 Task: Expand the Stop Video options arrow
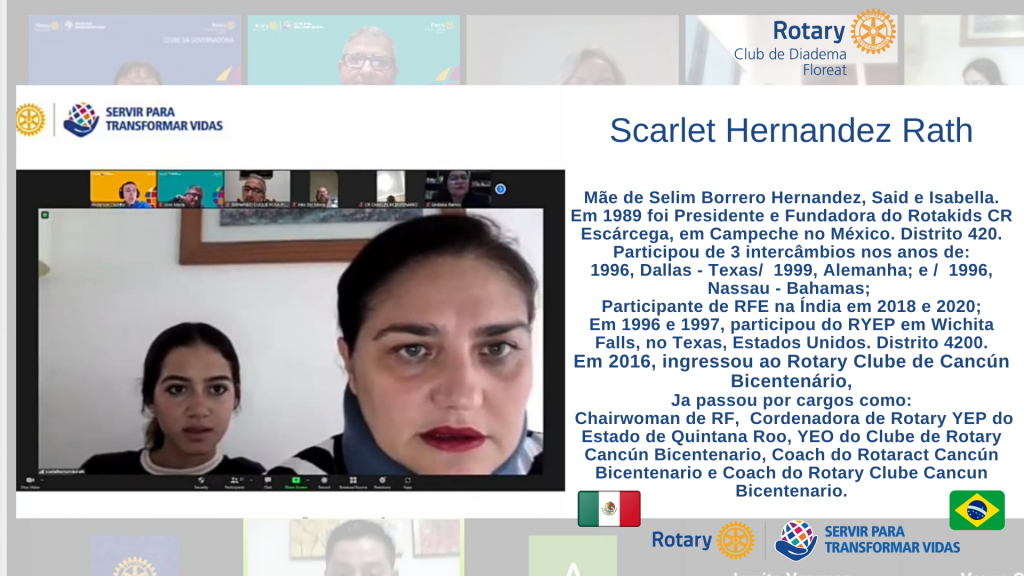(x=40, y=479)
